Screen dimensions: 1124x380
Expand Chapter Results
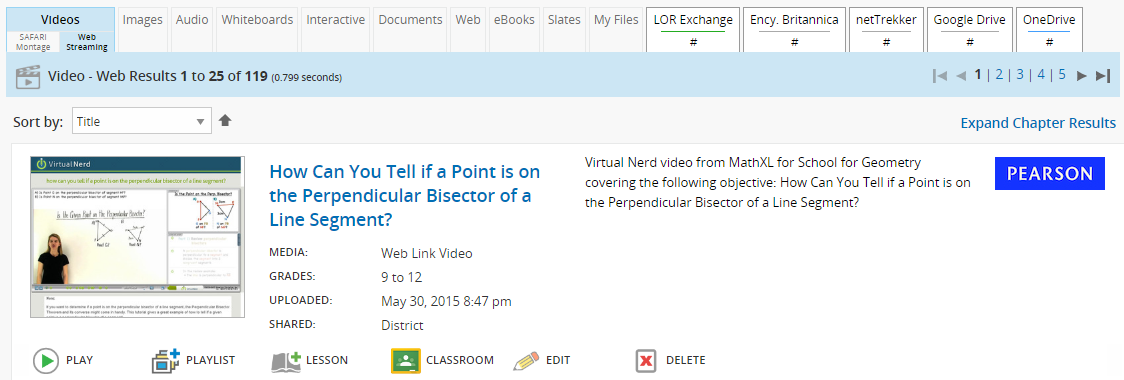[1038, 123]
